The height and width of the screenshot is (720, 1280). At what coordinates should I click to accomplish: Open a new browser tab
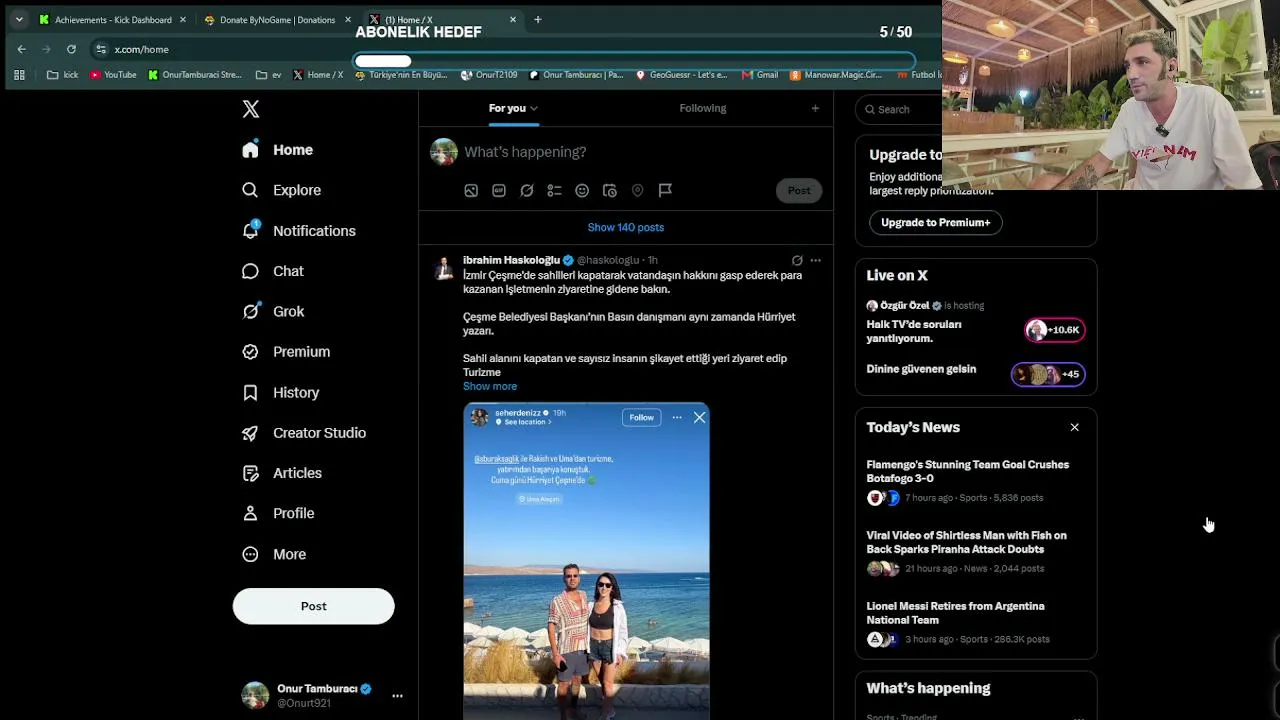point(538,20)
